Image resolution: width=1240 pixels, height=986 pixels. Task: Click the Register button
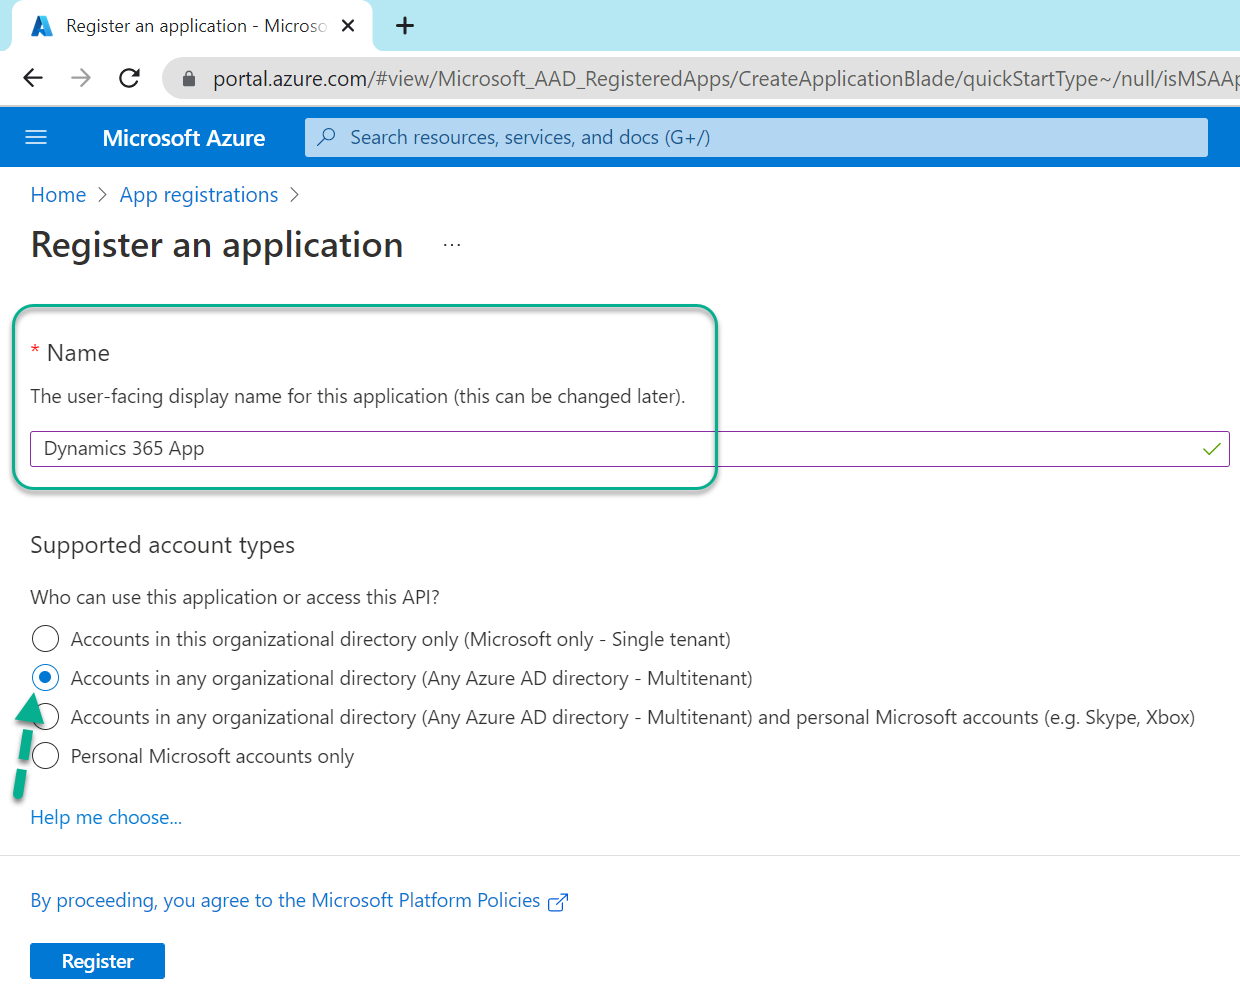tap(97, 961)
